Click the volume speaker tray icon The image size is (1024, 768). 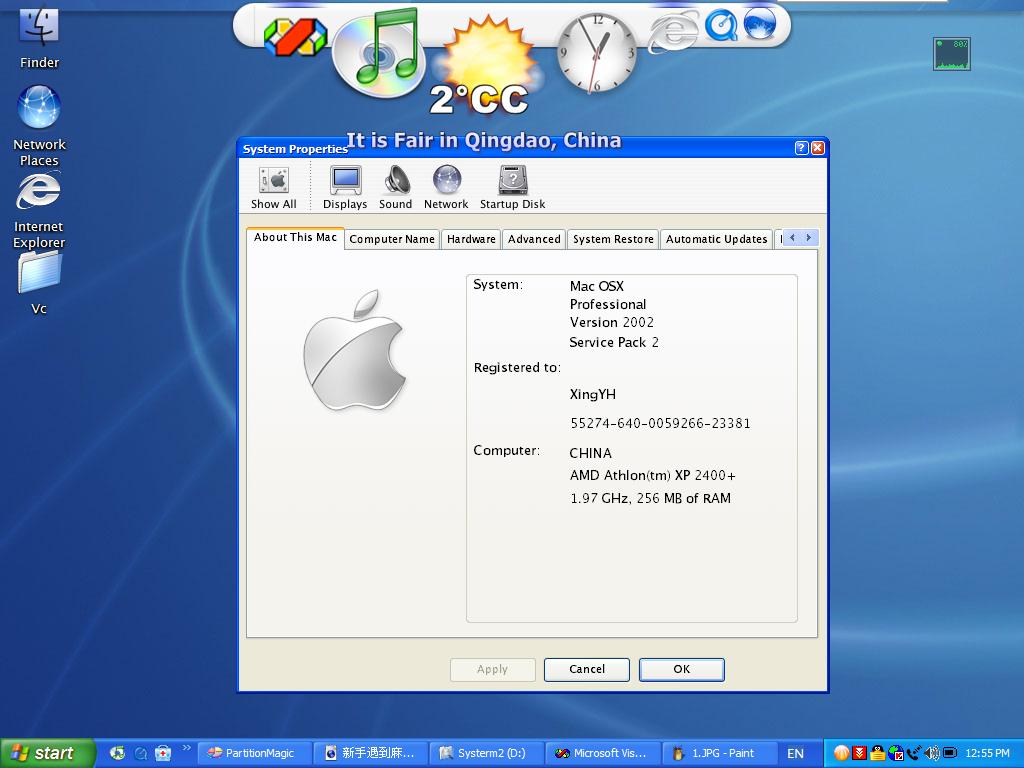932,753
